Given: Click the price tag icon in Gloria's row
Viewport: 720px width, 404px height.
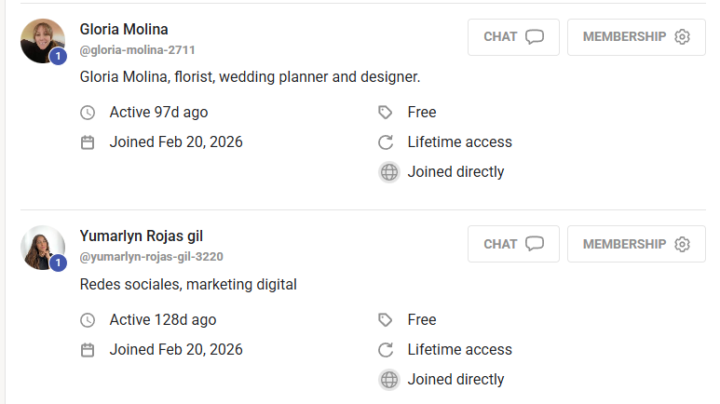Looking at the screenshot, I should pos(385,112).
